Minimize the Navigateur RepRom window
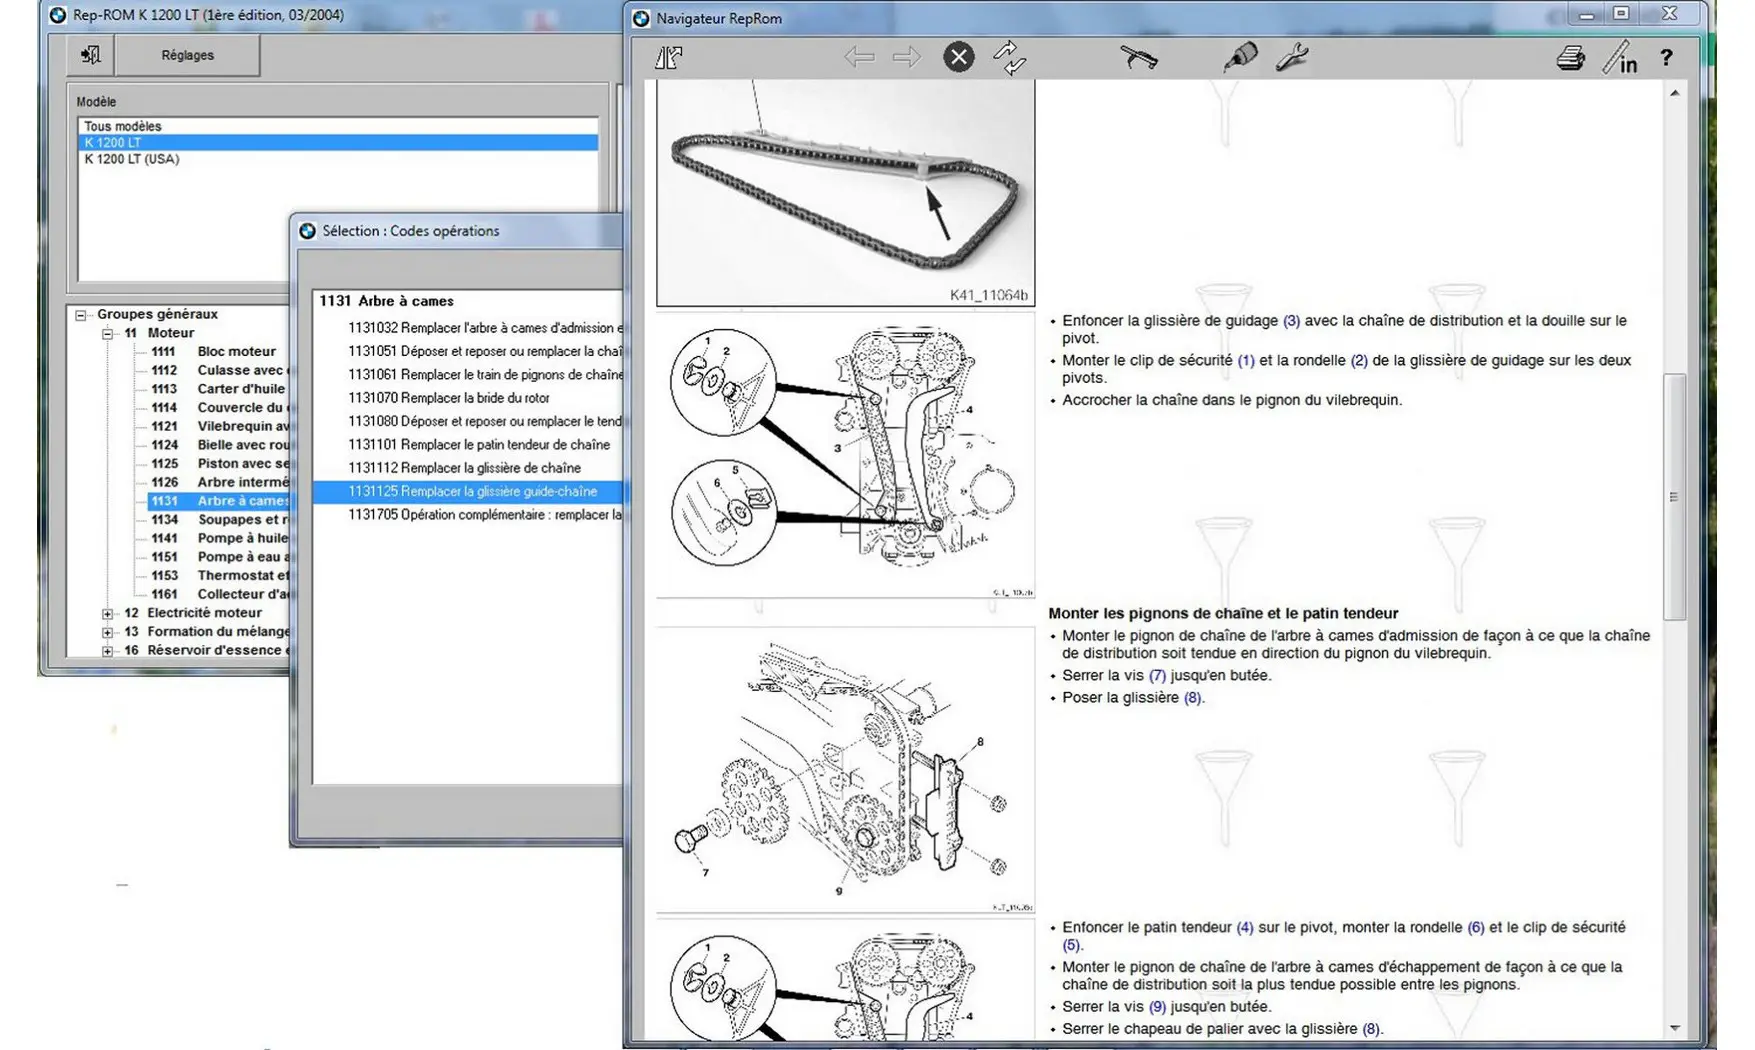Viewport: 1755px width, 1050px height. [x=1586, y=14]
